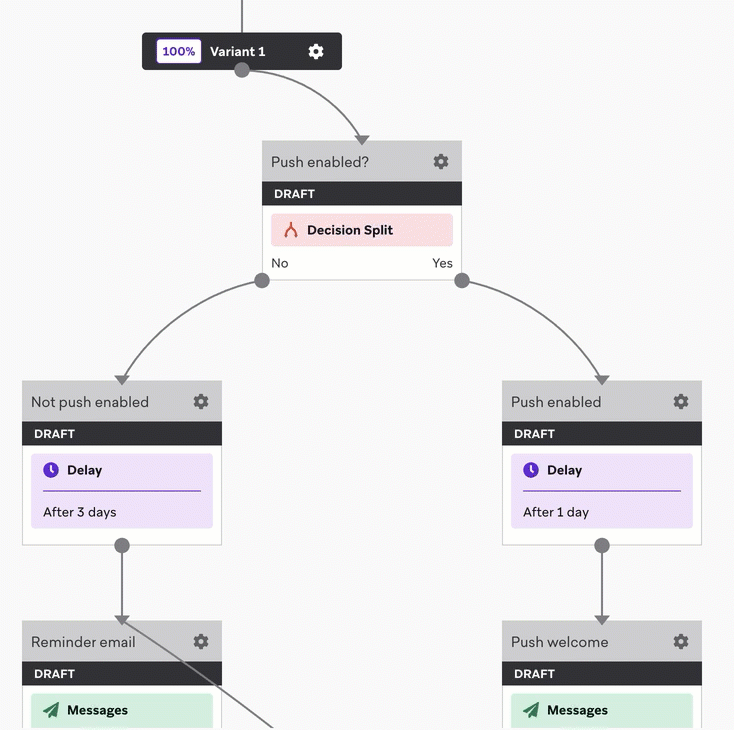Click connector node below After 3 days delay
This screenshot has width=734, height=730.
pyautogui.click(x=122, y=545)
